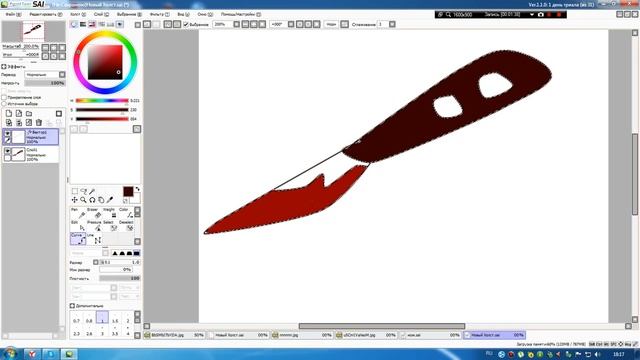Open the Слой menu
Viewport: 640px width, 360px height.
[x=101, y=14]
